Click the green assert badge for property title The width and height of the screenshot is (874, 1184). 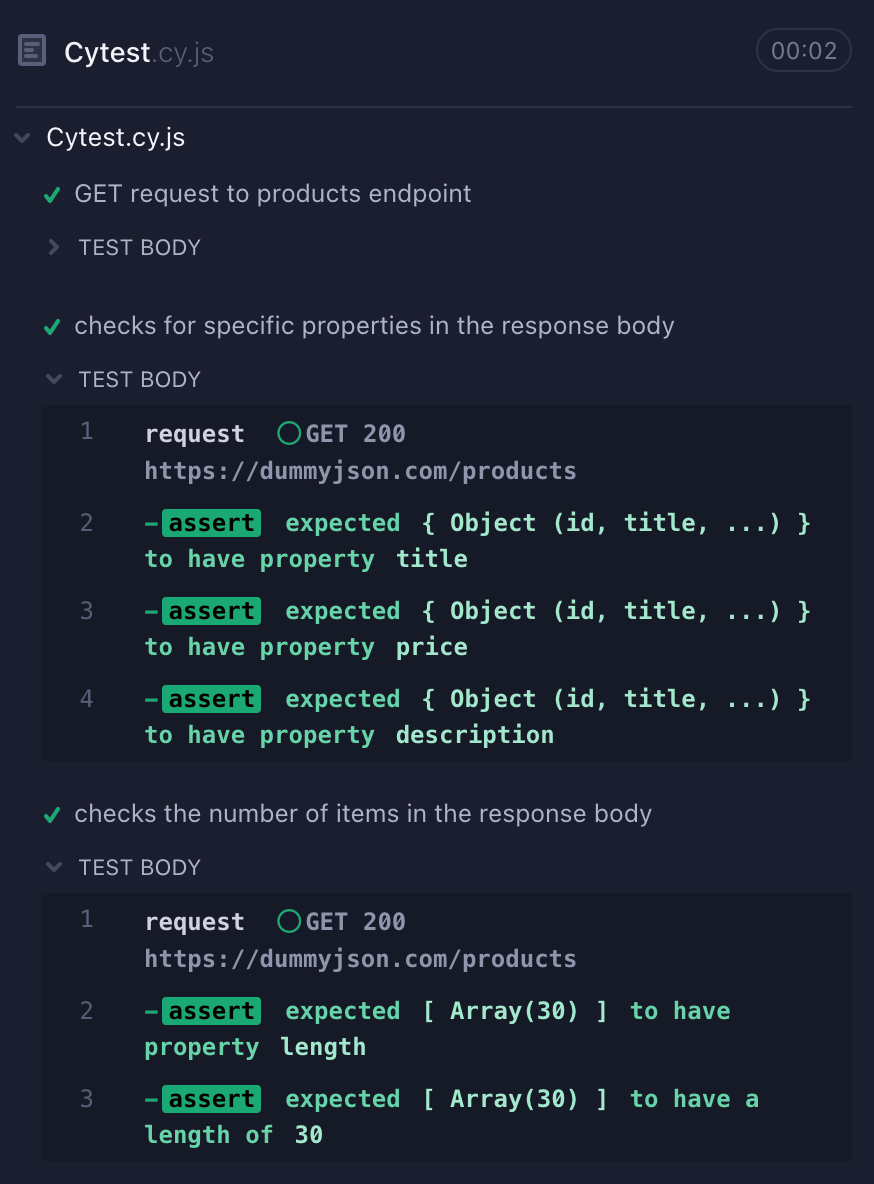[212, 523]
